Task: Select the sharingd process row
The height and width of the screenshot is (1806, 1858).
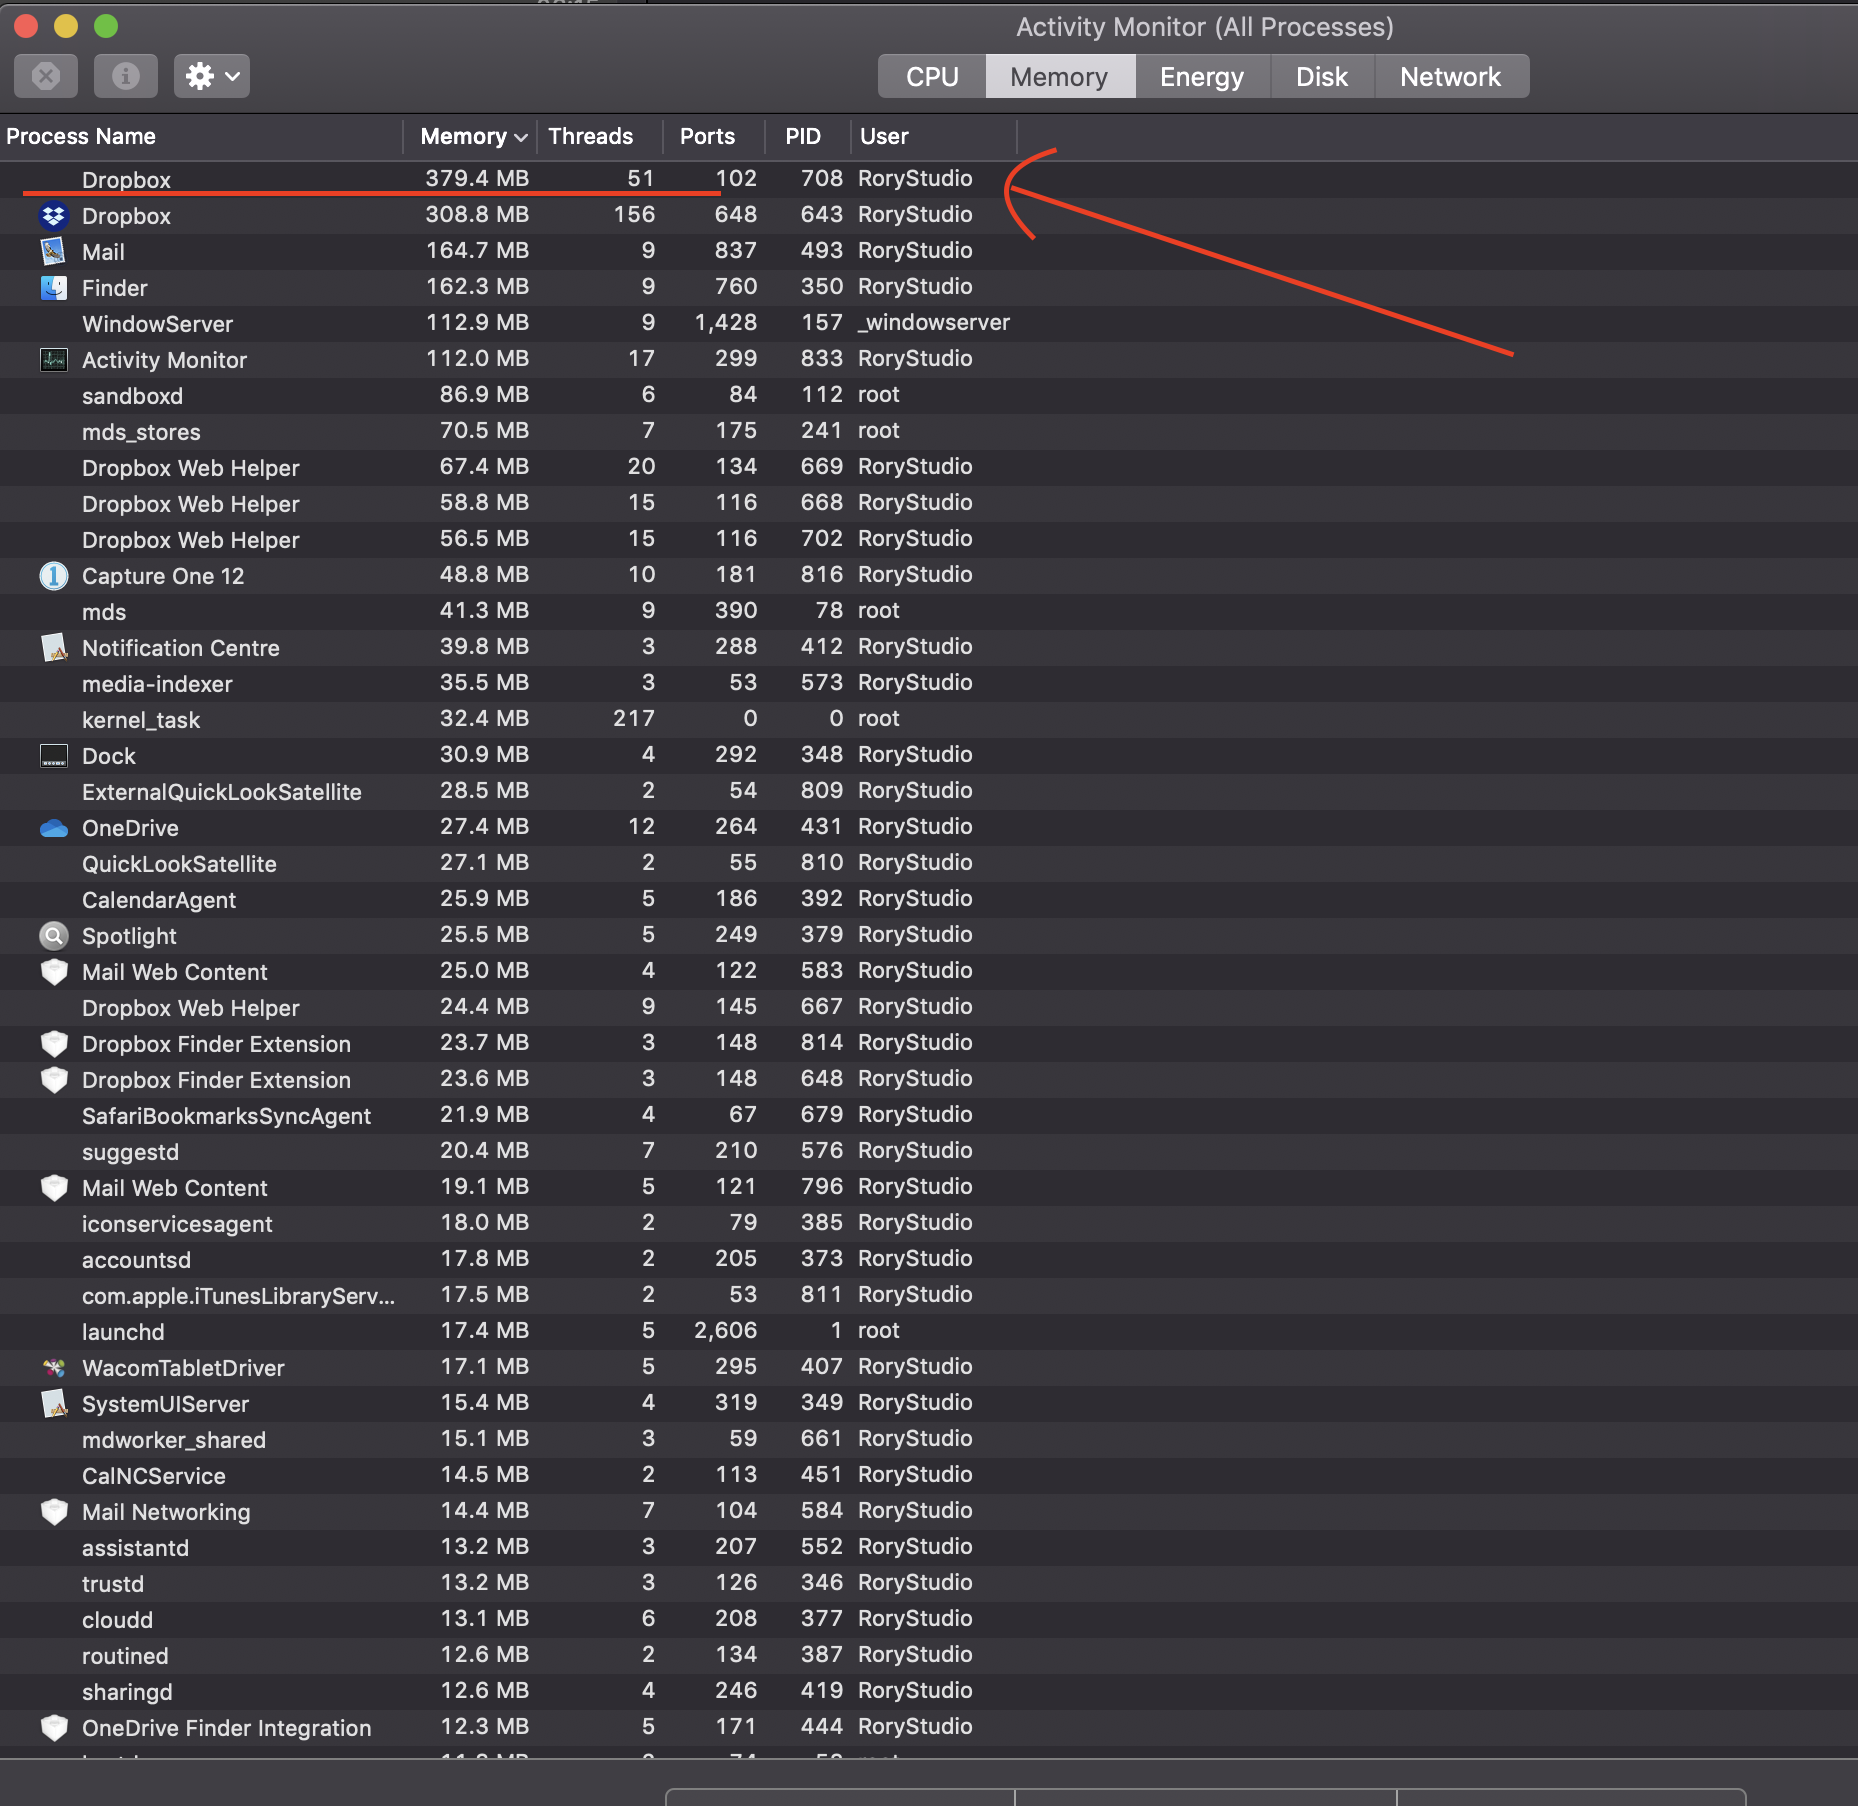Action: [x=929, y=1691]
